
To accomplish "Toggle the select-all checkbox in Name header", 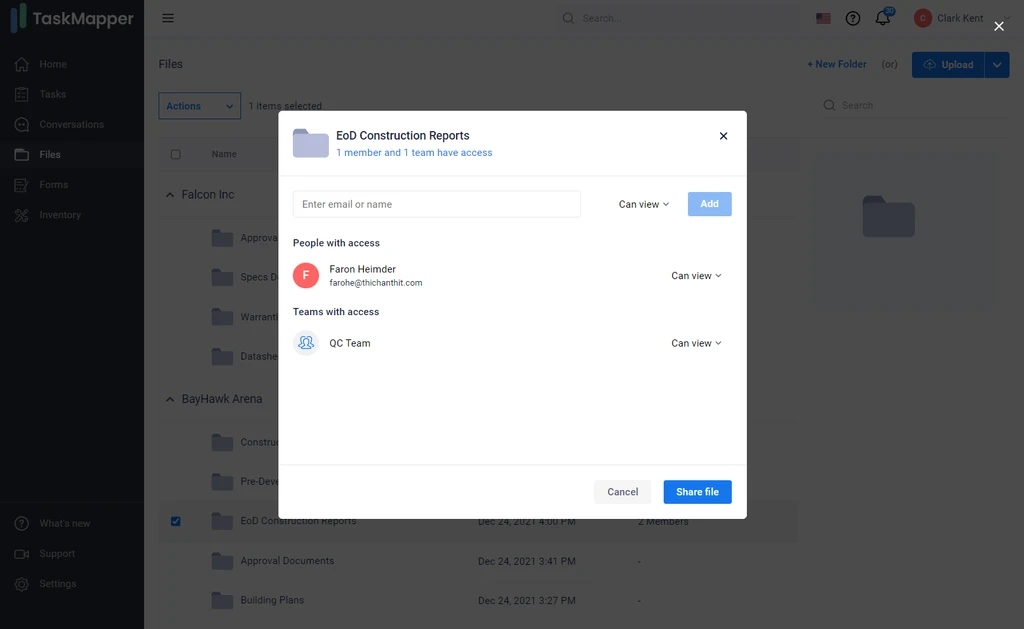I will 176,155.
